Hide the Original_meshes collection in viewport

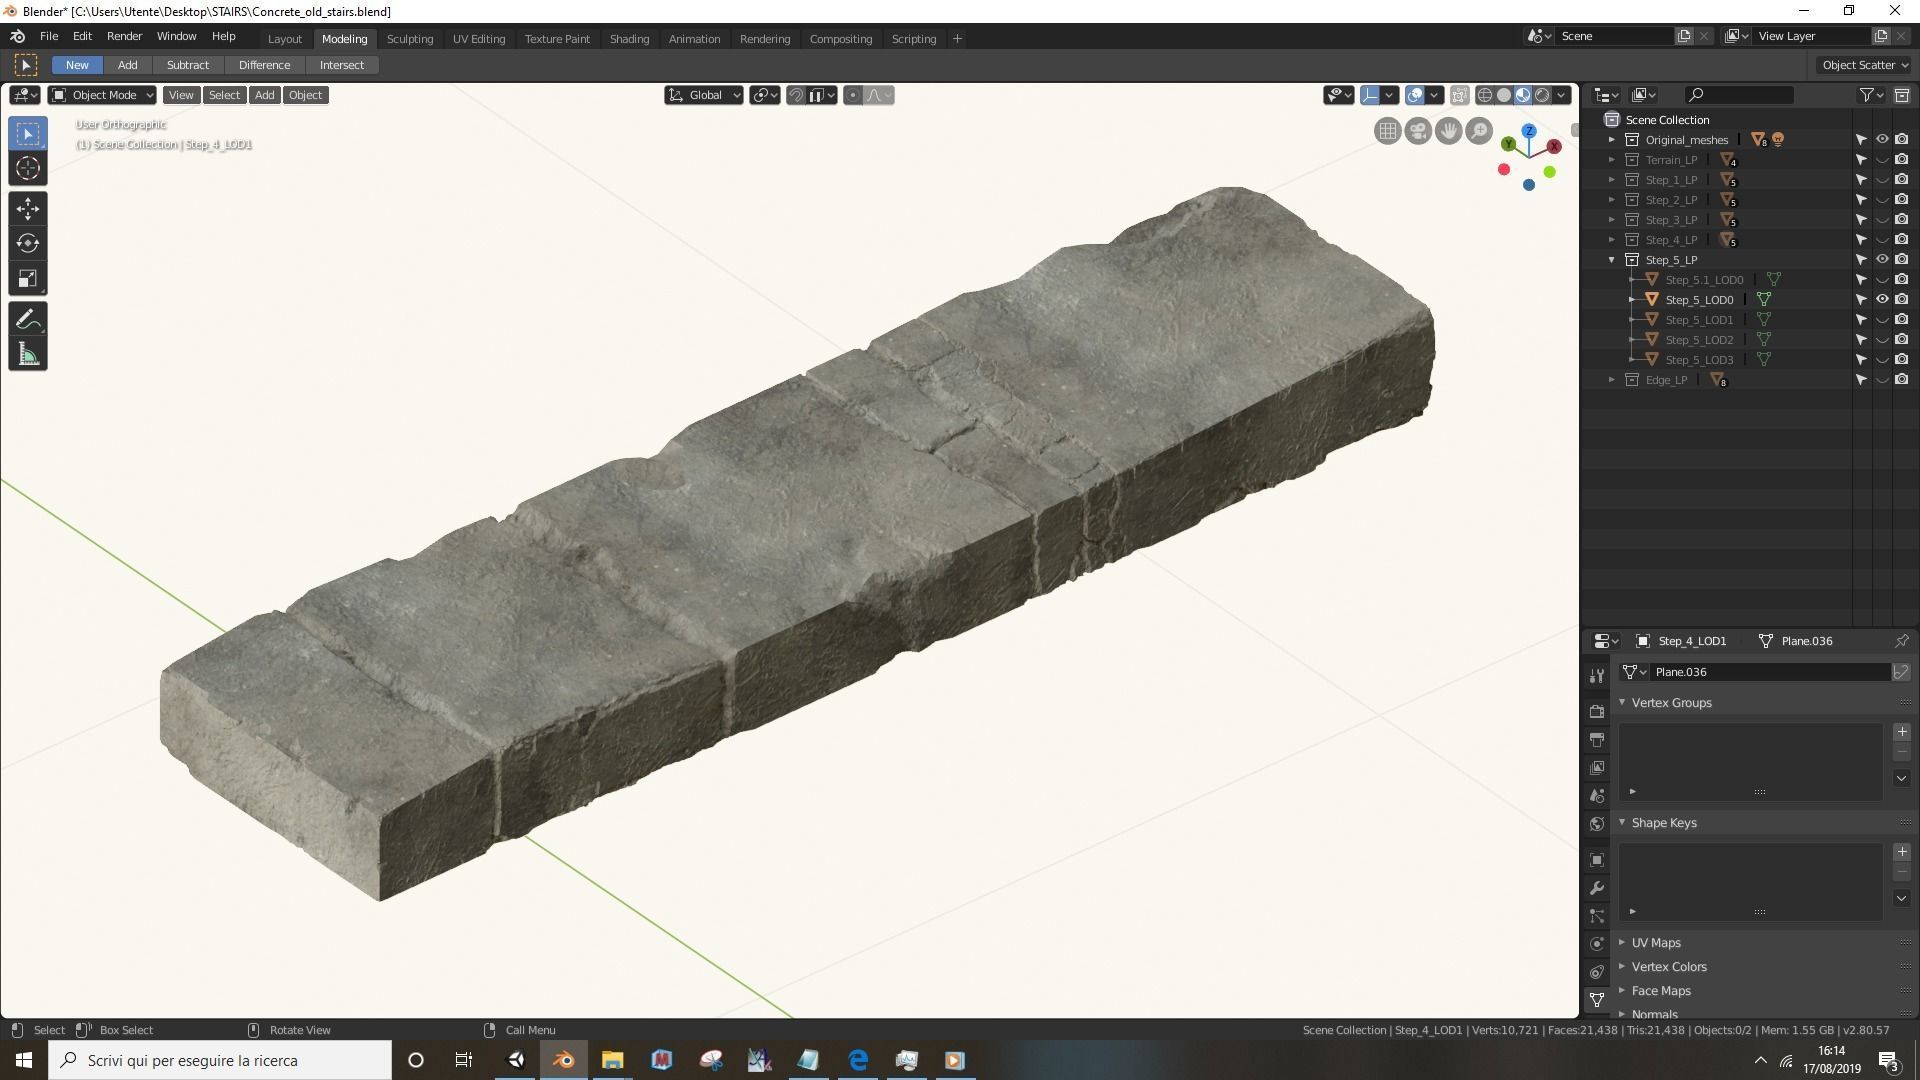pos(1882,140)
